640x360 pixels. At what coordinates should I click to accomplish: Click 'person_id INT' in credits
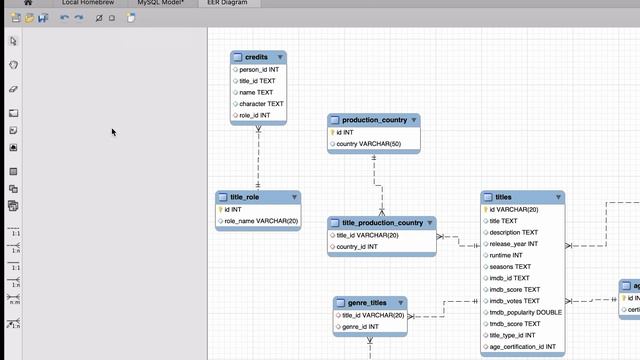tap(258, 70)
